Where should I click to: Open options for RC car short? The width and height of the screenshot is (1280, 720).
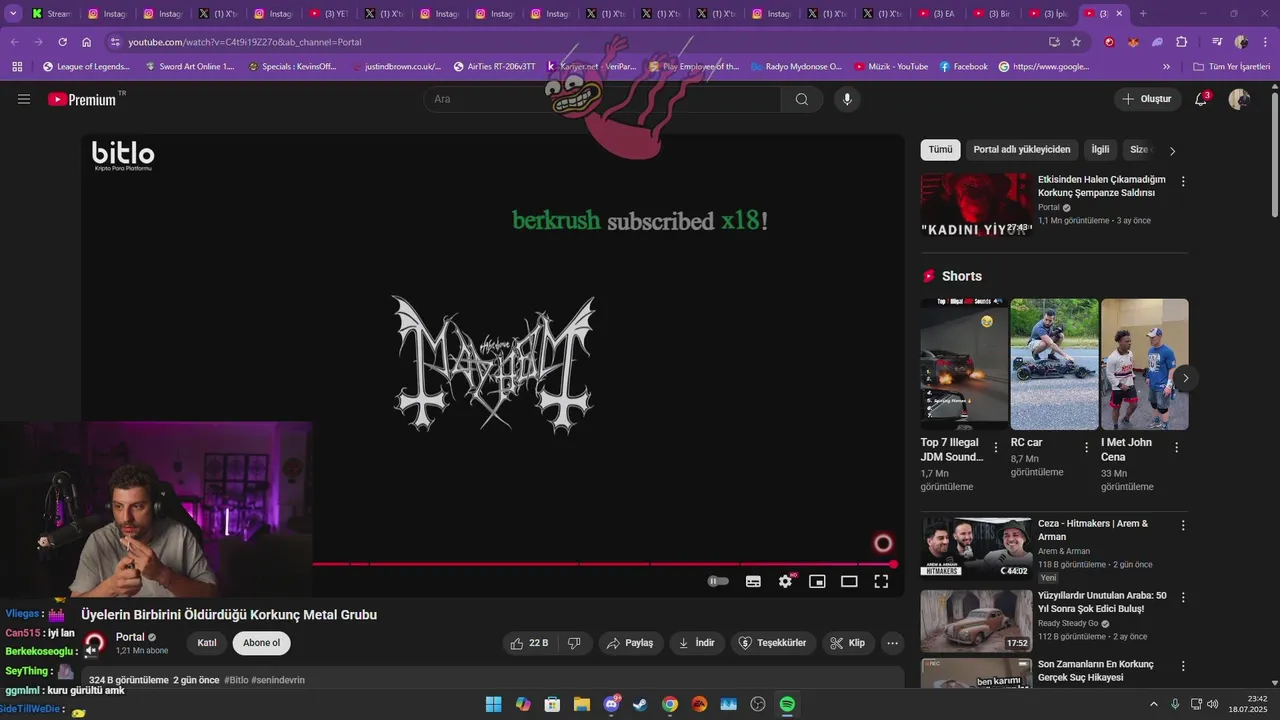pyautogui.click(x=1085, y=448)
